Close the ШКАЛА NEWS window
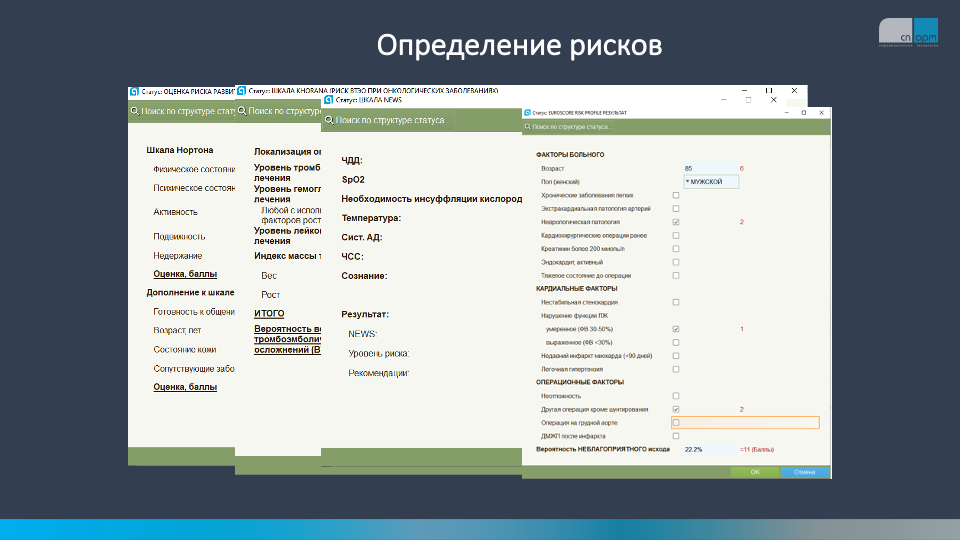The height and width of the screenshot is (540, 960). [x=774, y=100]
